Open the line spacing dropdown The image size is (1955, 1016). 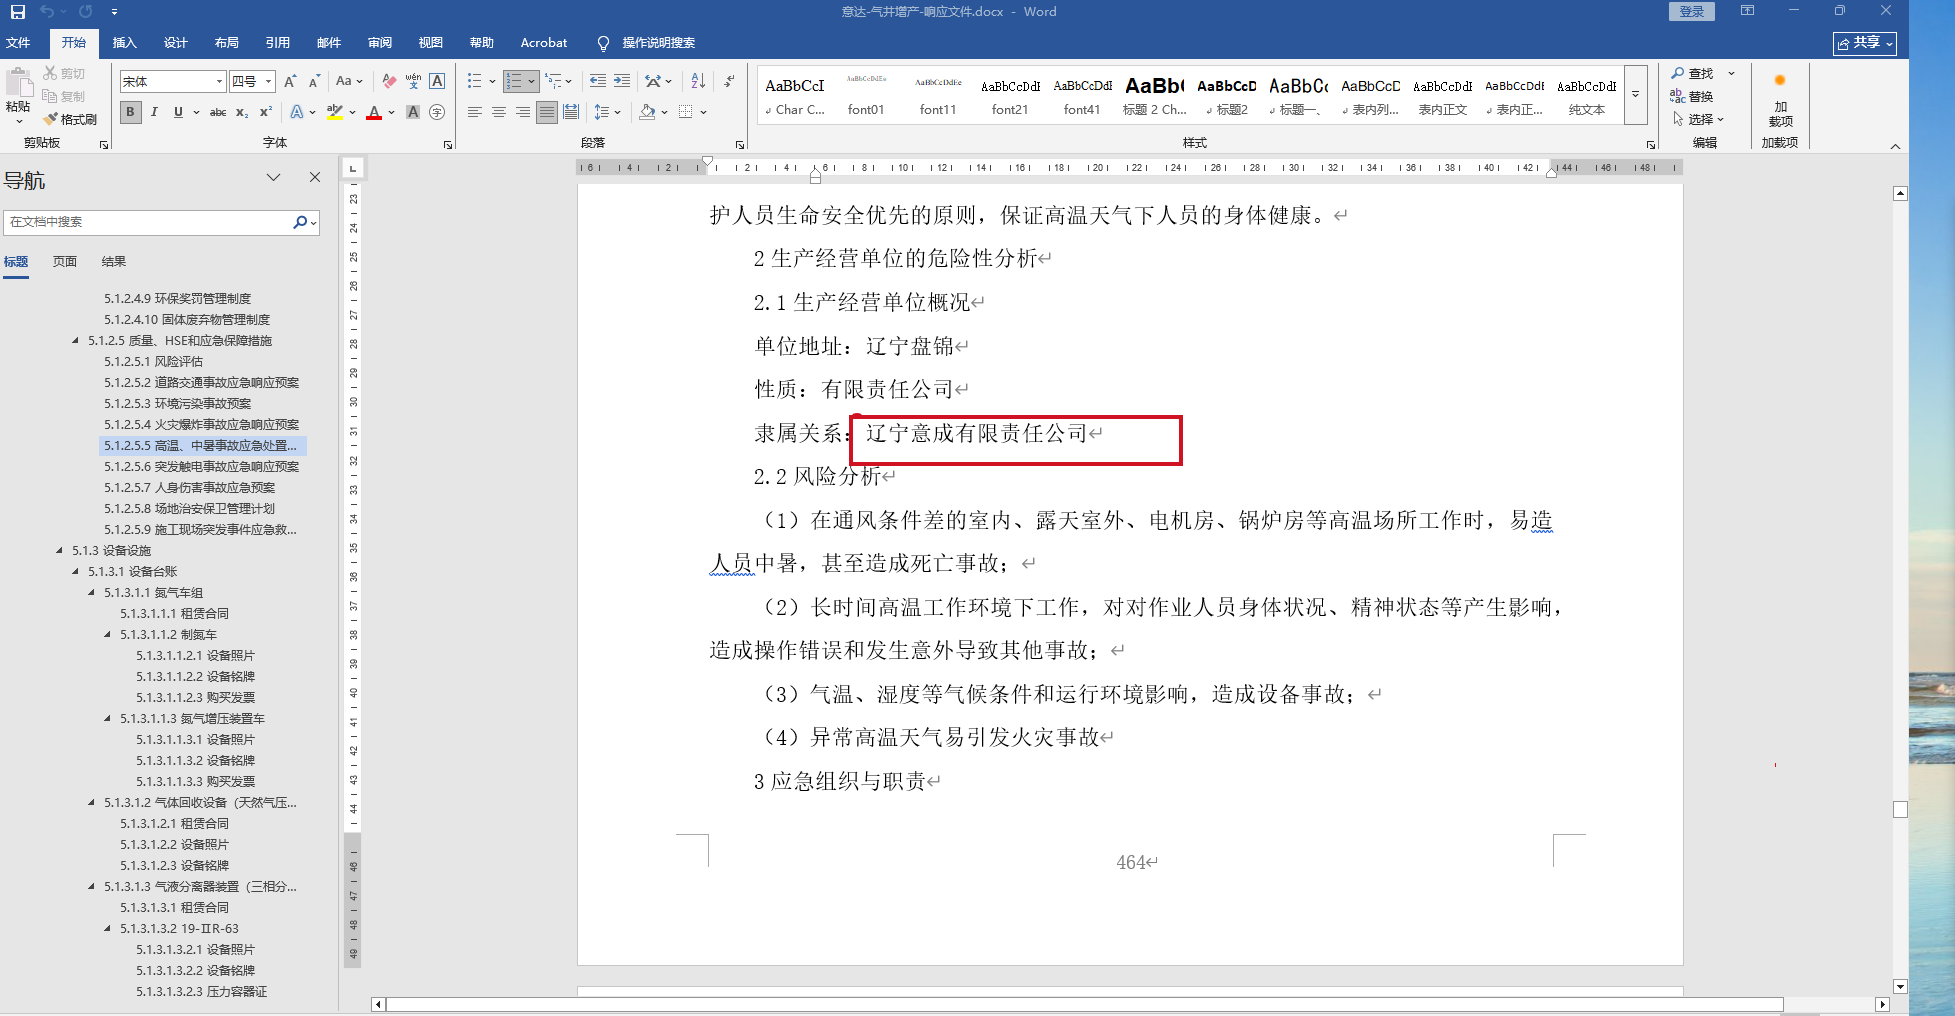pos(607,112)
